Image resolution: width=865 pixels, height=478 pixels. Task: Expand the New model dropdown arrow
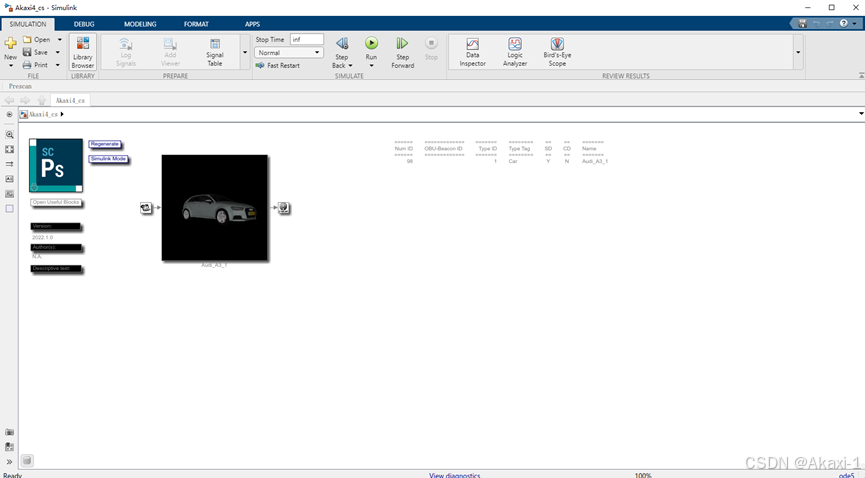tap(10, 65)
